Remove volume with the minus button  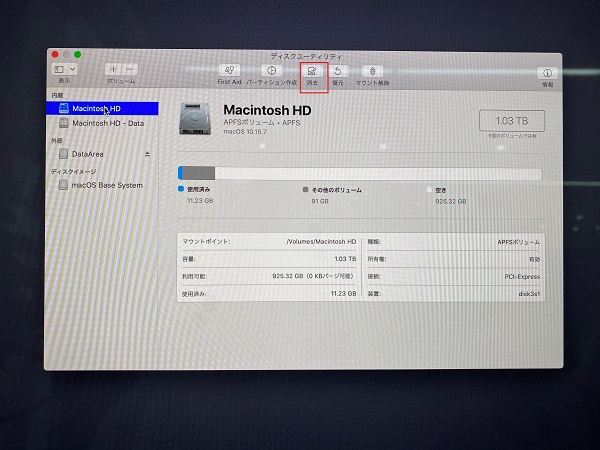(x=130, y=69)
